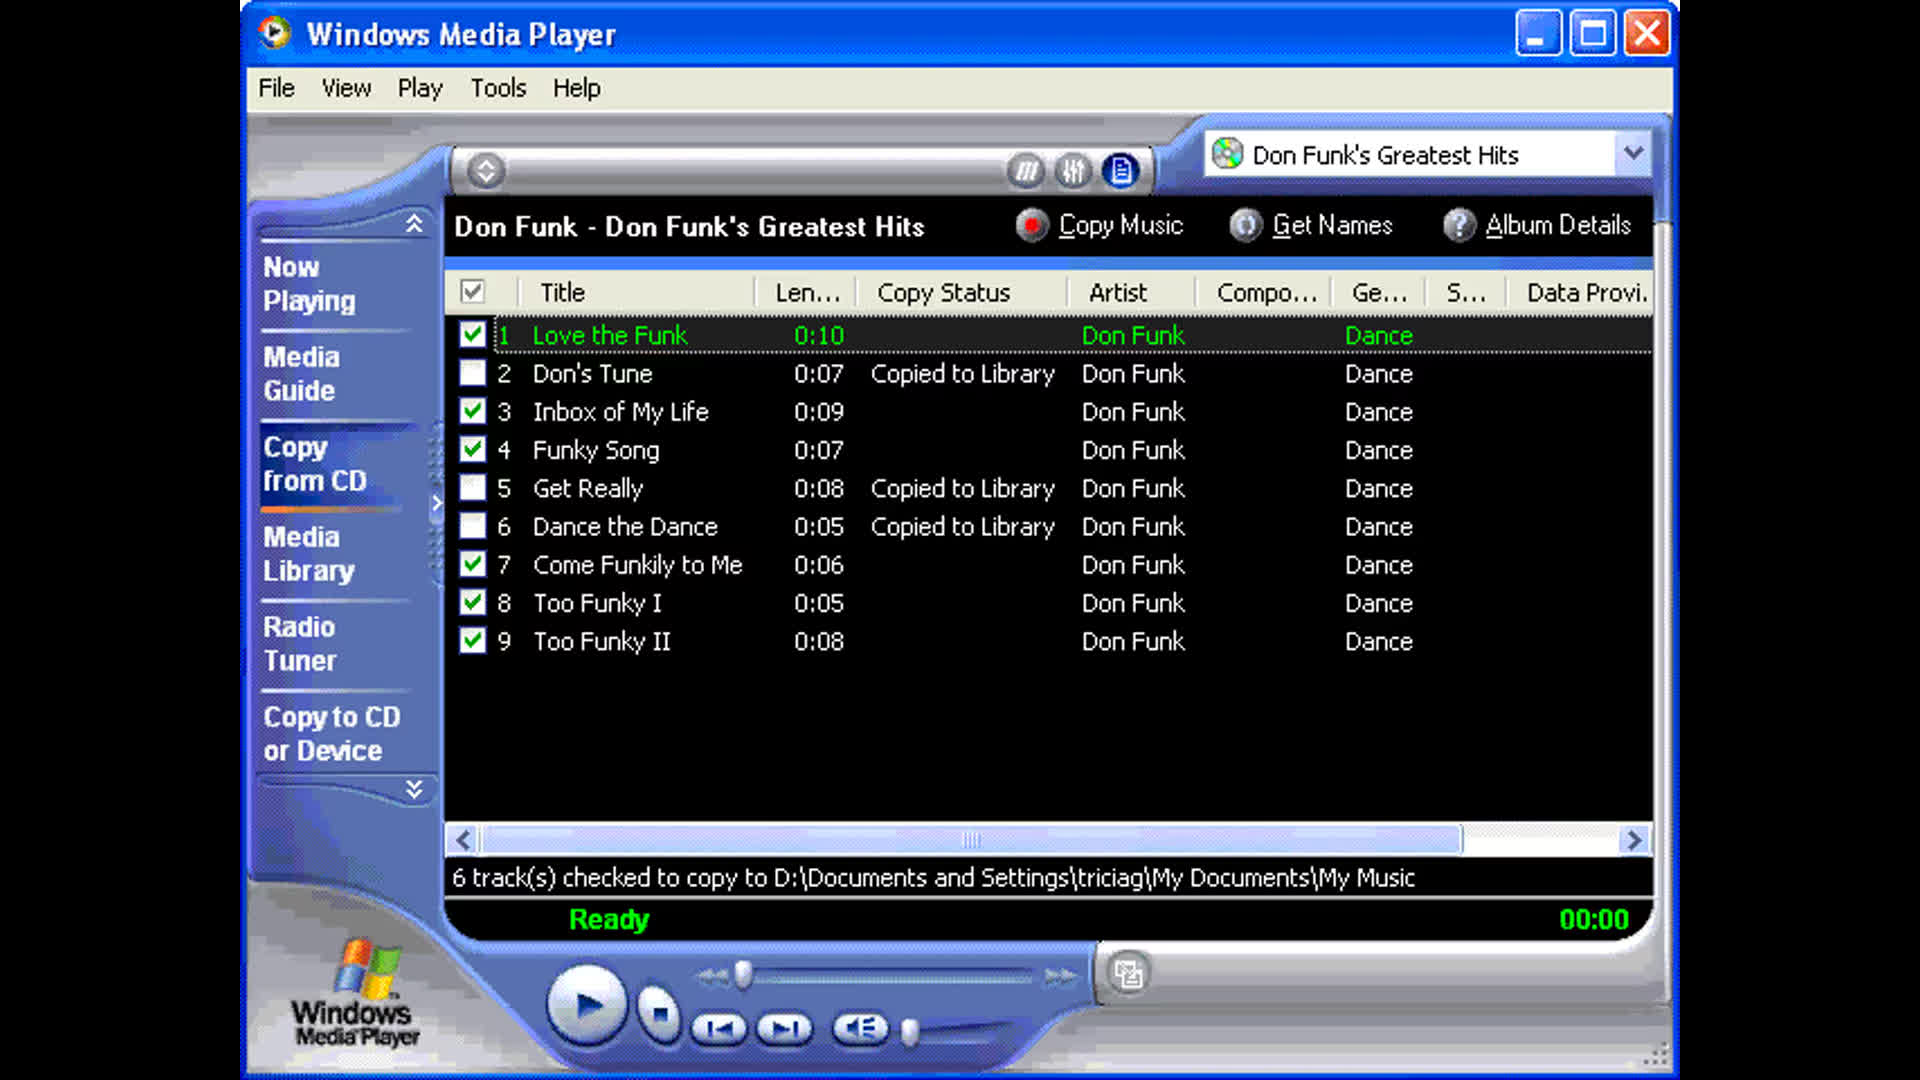Sort by Data Provider column header
This screenshot has height=1080, width=1920.
pos(1581,292)
